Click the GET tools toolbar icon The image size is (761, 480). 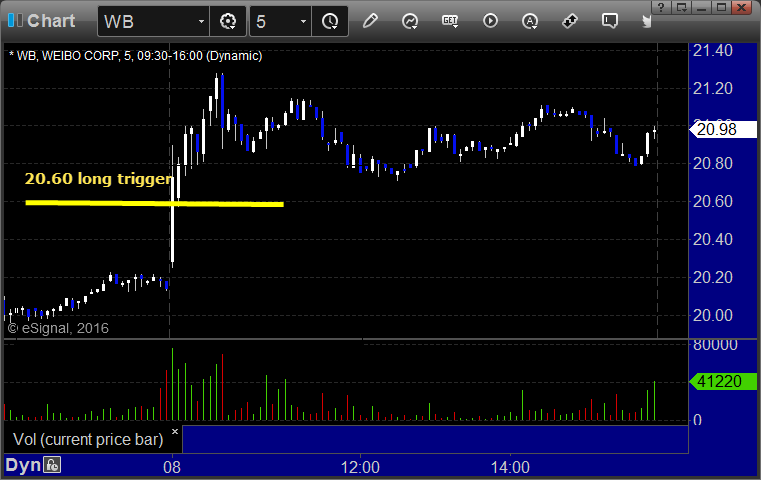click(x=450, y=21)
